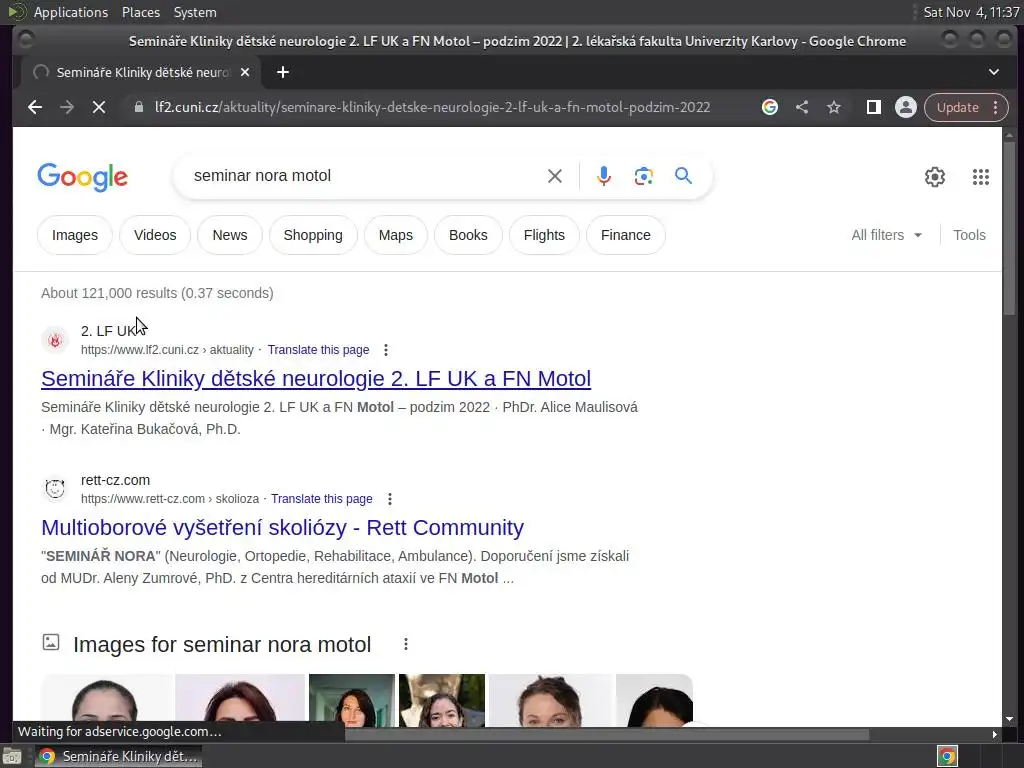Filter results by Videos
Viewport: 1024px width, 768px height.
[155, 235]
